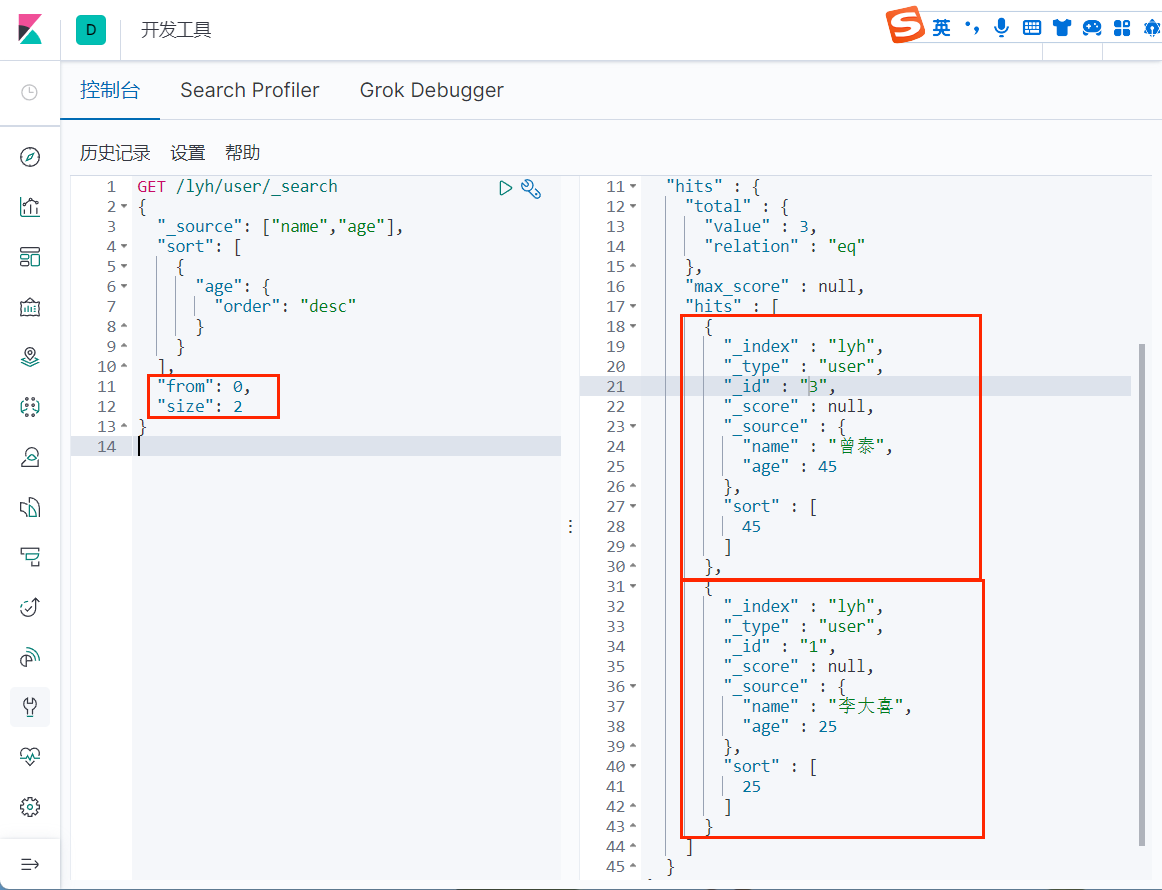1162x890 pixels.
Task: Open Sogou game controller icon
Action: point(1092,28)
